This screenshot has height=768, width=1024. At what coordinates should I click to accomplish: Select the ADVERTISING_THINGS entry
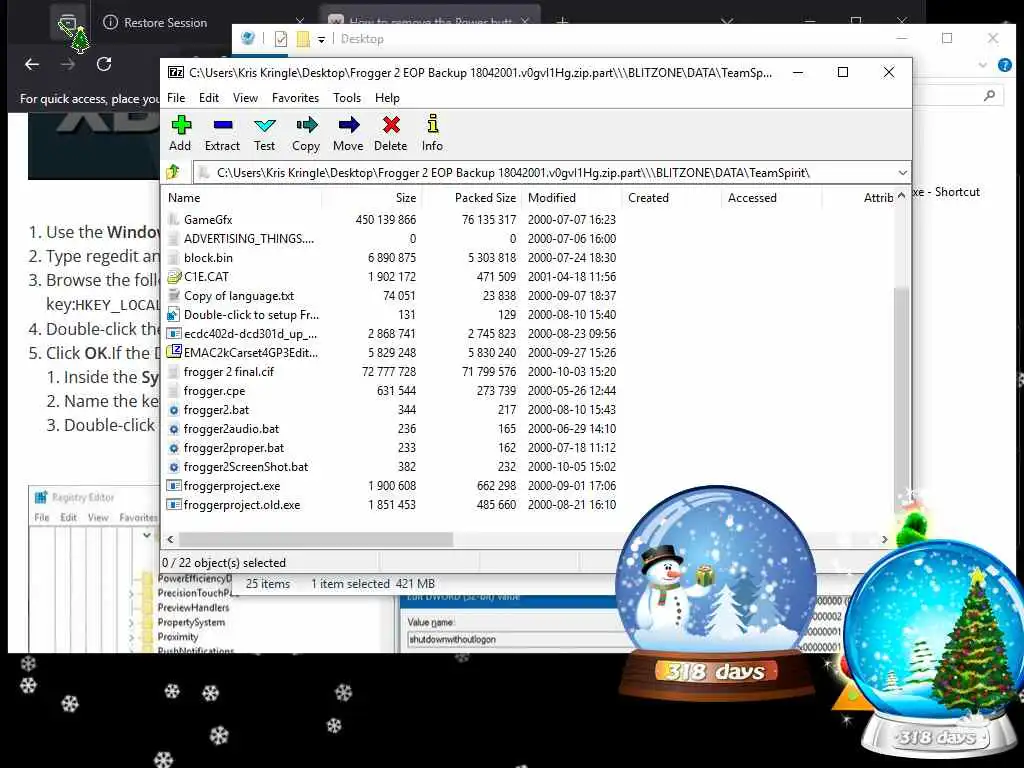pyautogui.click(x=248, y=239)
